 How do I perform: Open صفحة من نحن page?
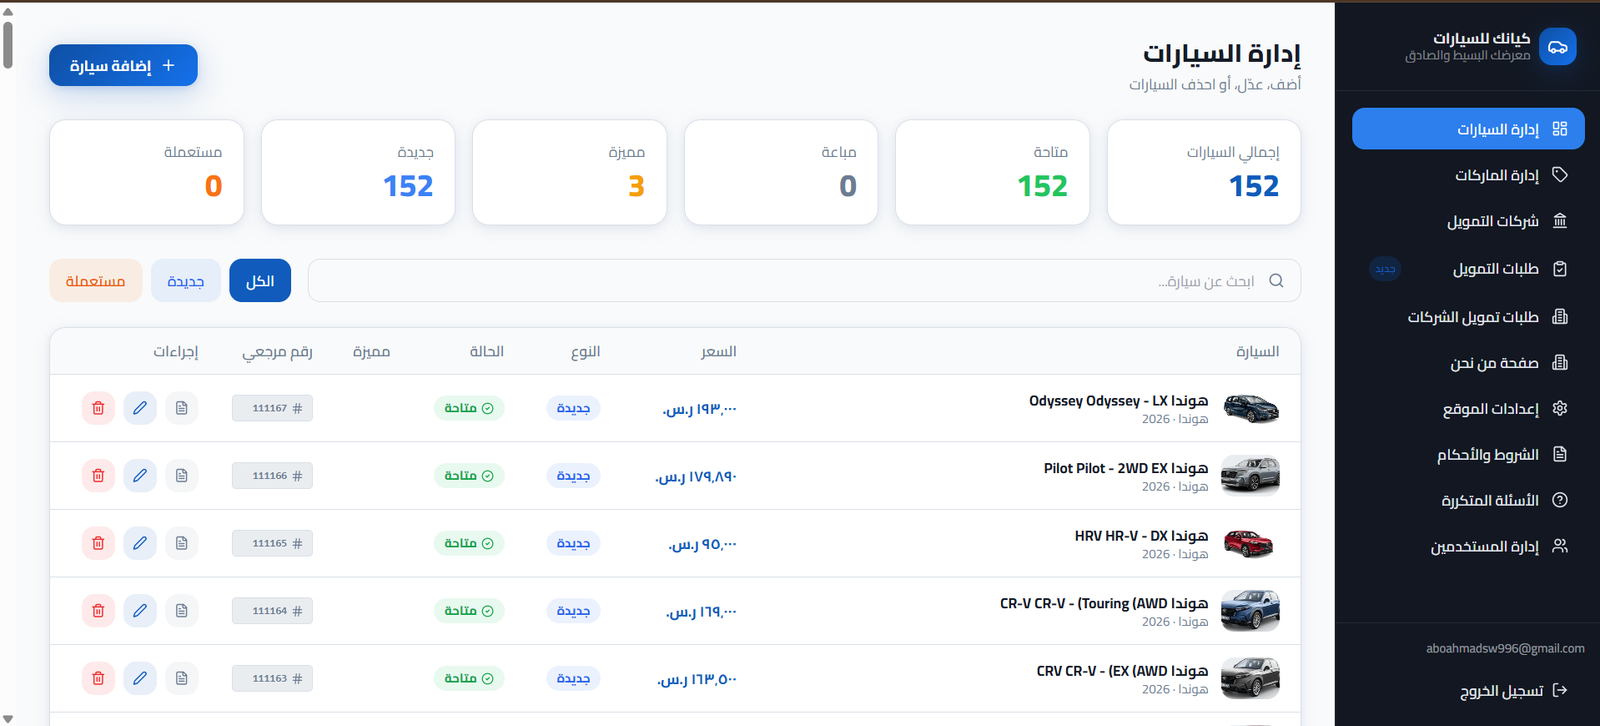coord(1468,363)
